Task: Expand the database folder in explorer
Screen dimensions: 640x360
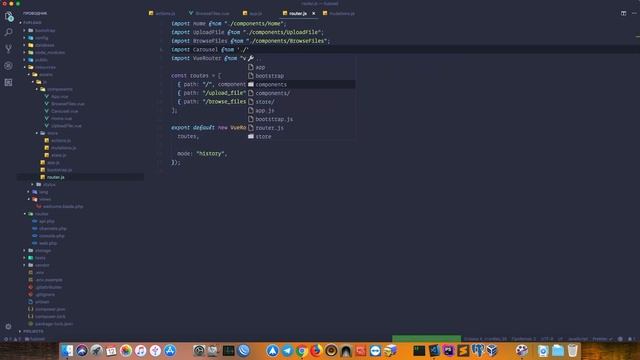Action: point(44,45)
